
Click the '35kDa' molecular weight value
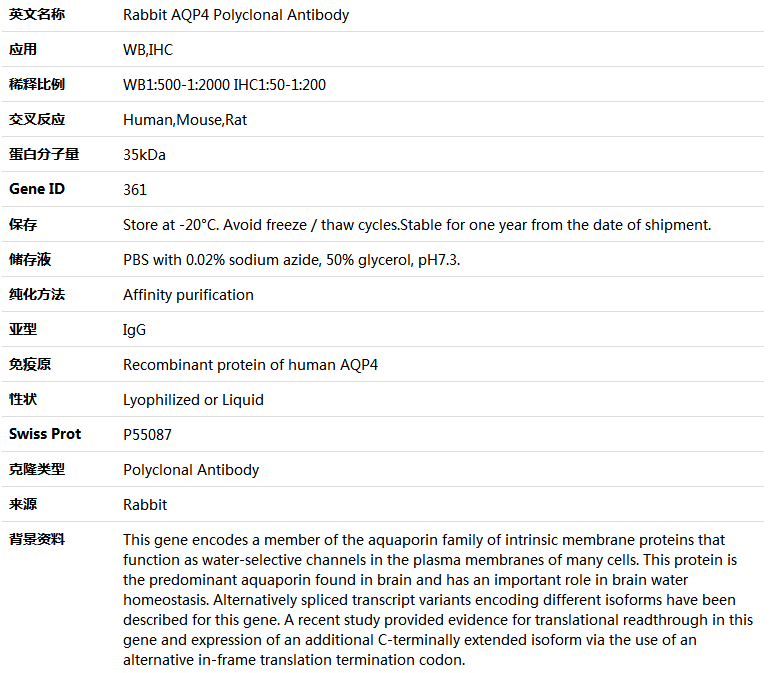tap(144, 155)
